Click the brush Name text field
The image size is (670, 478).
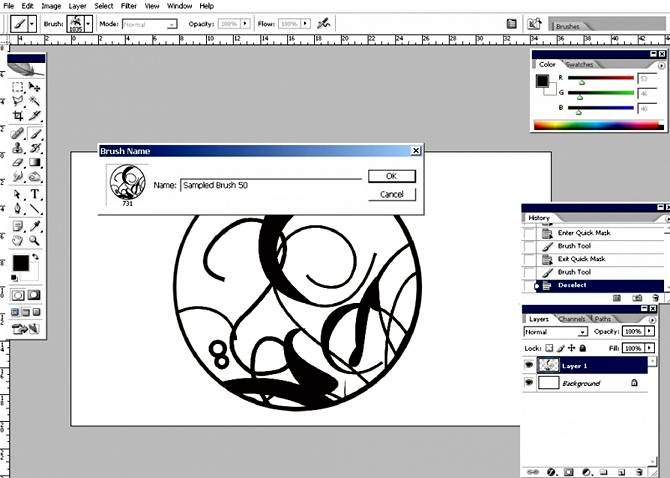[268, 185]
